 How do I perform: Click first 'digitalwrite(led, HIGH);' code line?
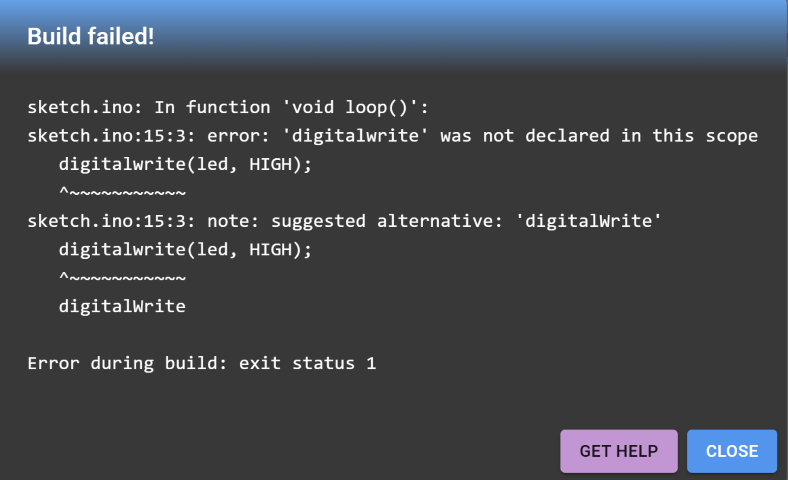tap(185, 164)
